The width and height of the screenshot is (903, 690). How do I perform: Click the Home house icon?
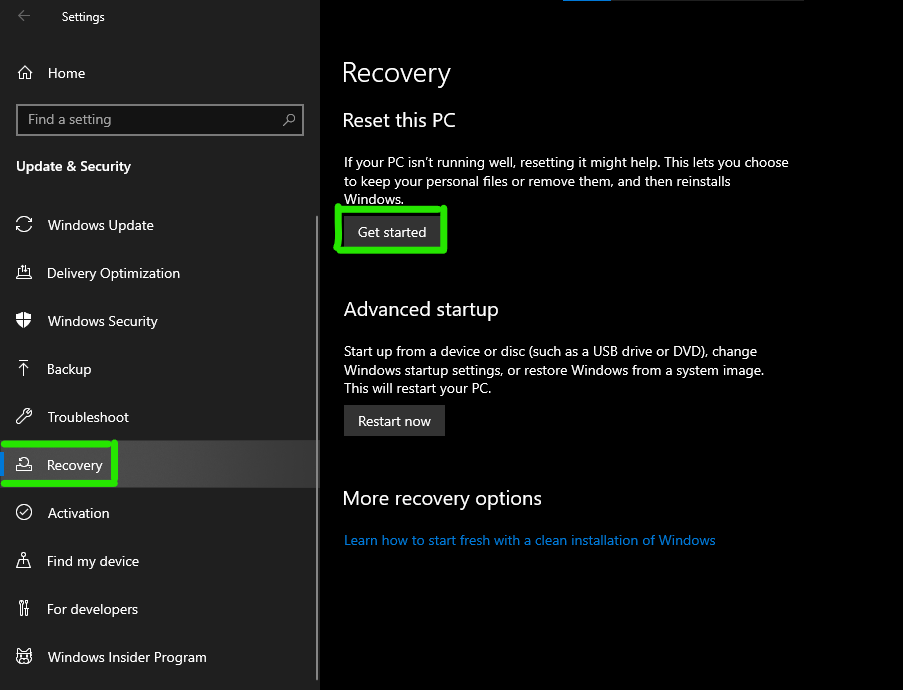[25, 73]
